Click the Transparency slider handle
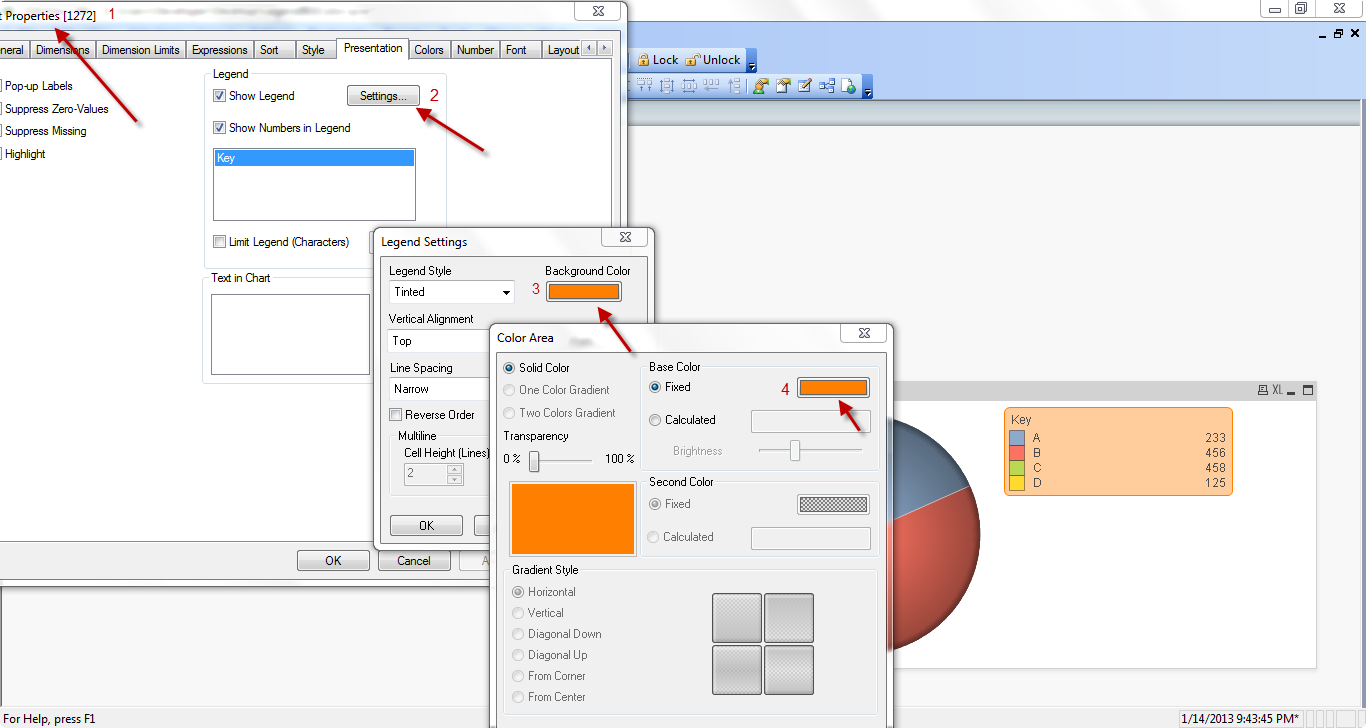This screenshot has height=728, width=1366. pyautogui.click(x=534, y=460)
